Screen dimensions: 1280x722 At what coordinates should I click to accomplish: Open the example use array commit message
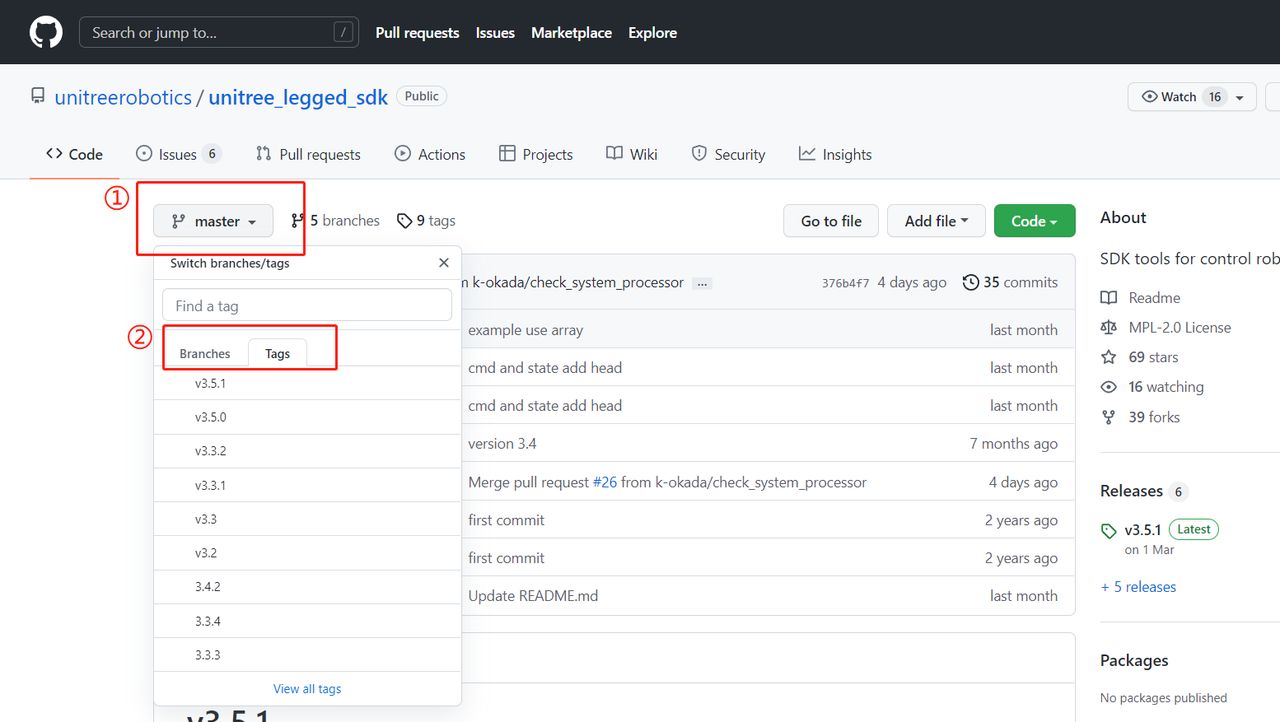525,330
